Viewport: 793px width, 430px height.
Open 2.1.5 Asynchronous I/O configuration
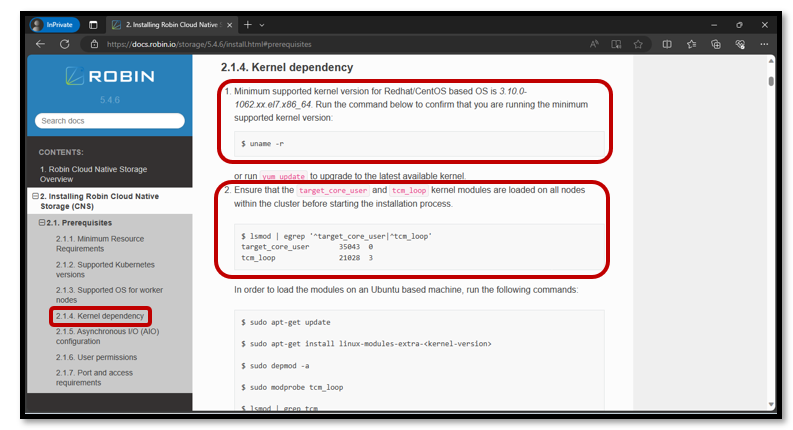click(107, 336)
